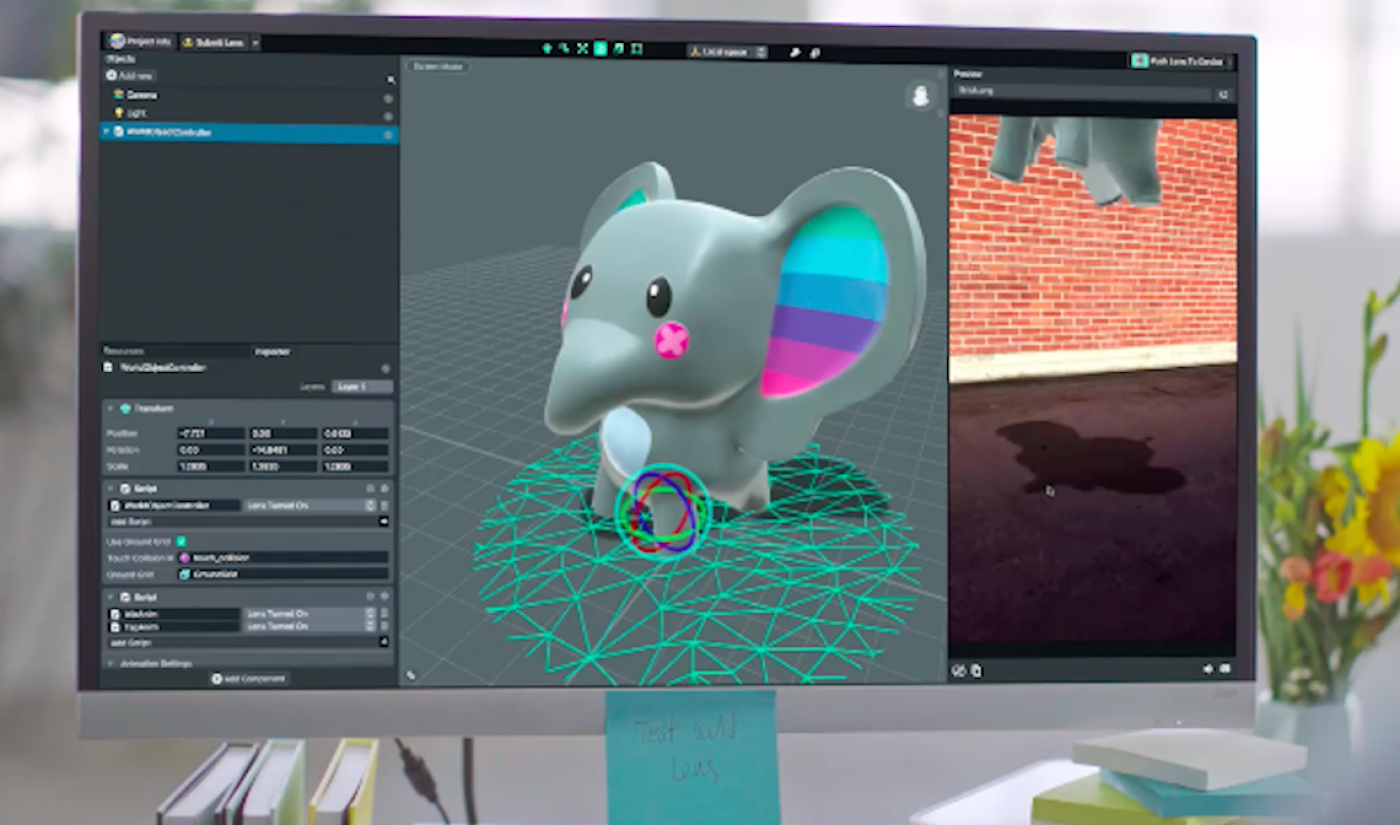Click the Snapchat ghost icon in the scene viewport
This screenshot has height=825, width=1400.
point(920,98)
